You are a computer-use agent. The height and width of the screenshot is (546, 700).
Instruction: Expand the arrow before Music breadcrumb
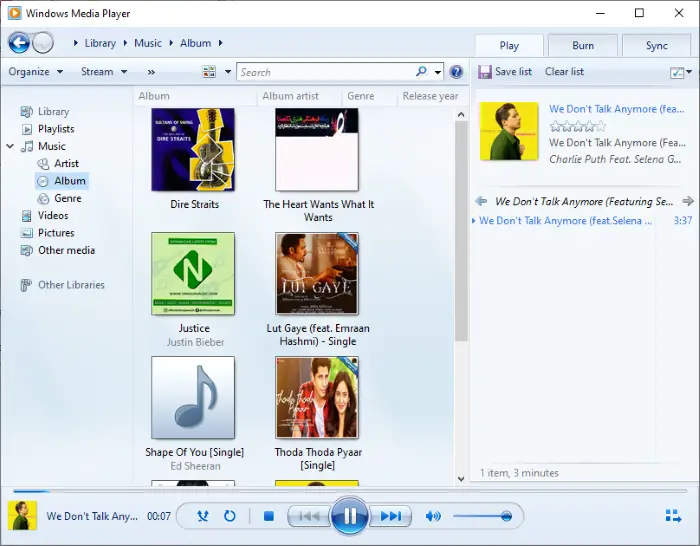[x=125, y=43]
